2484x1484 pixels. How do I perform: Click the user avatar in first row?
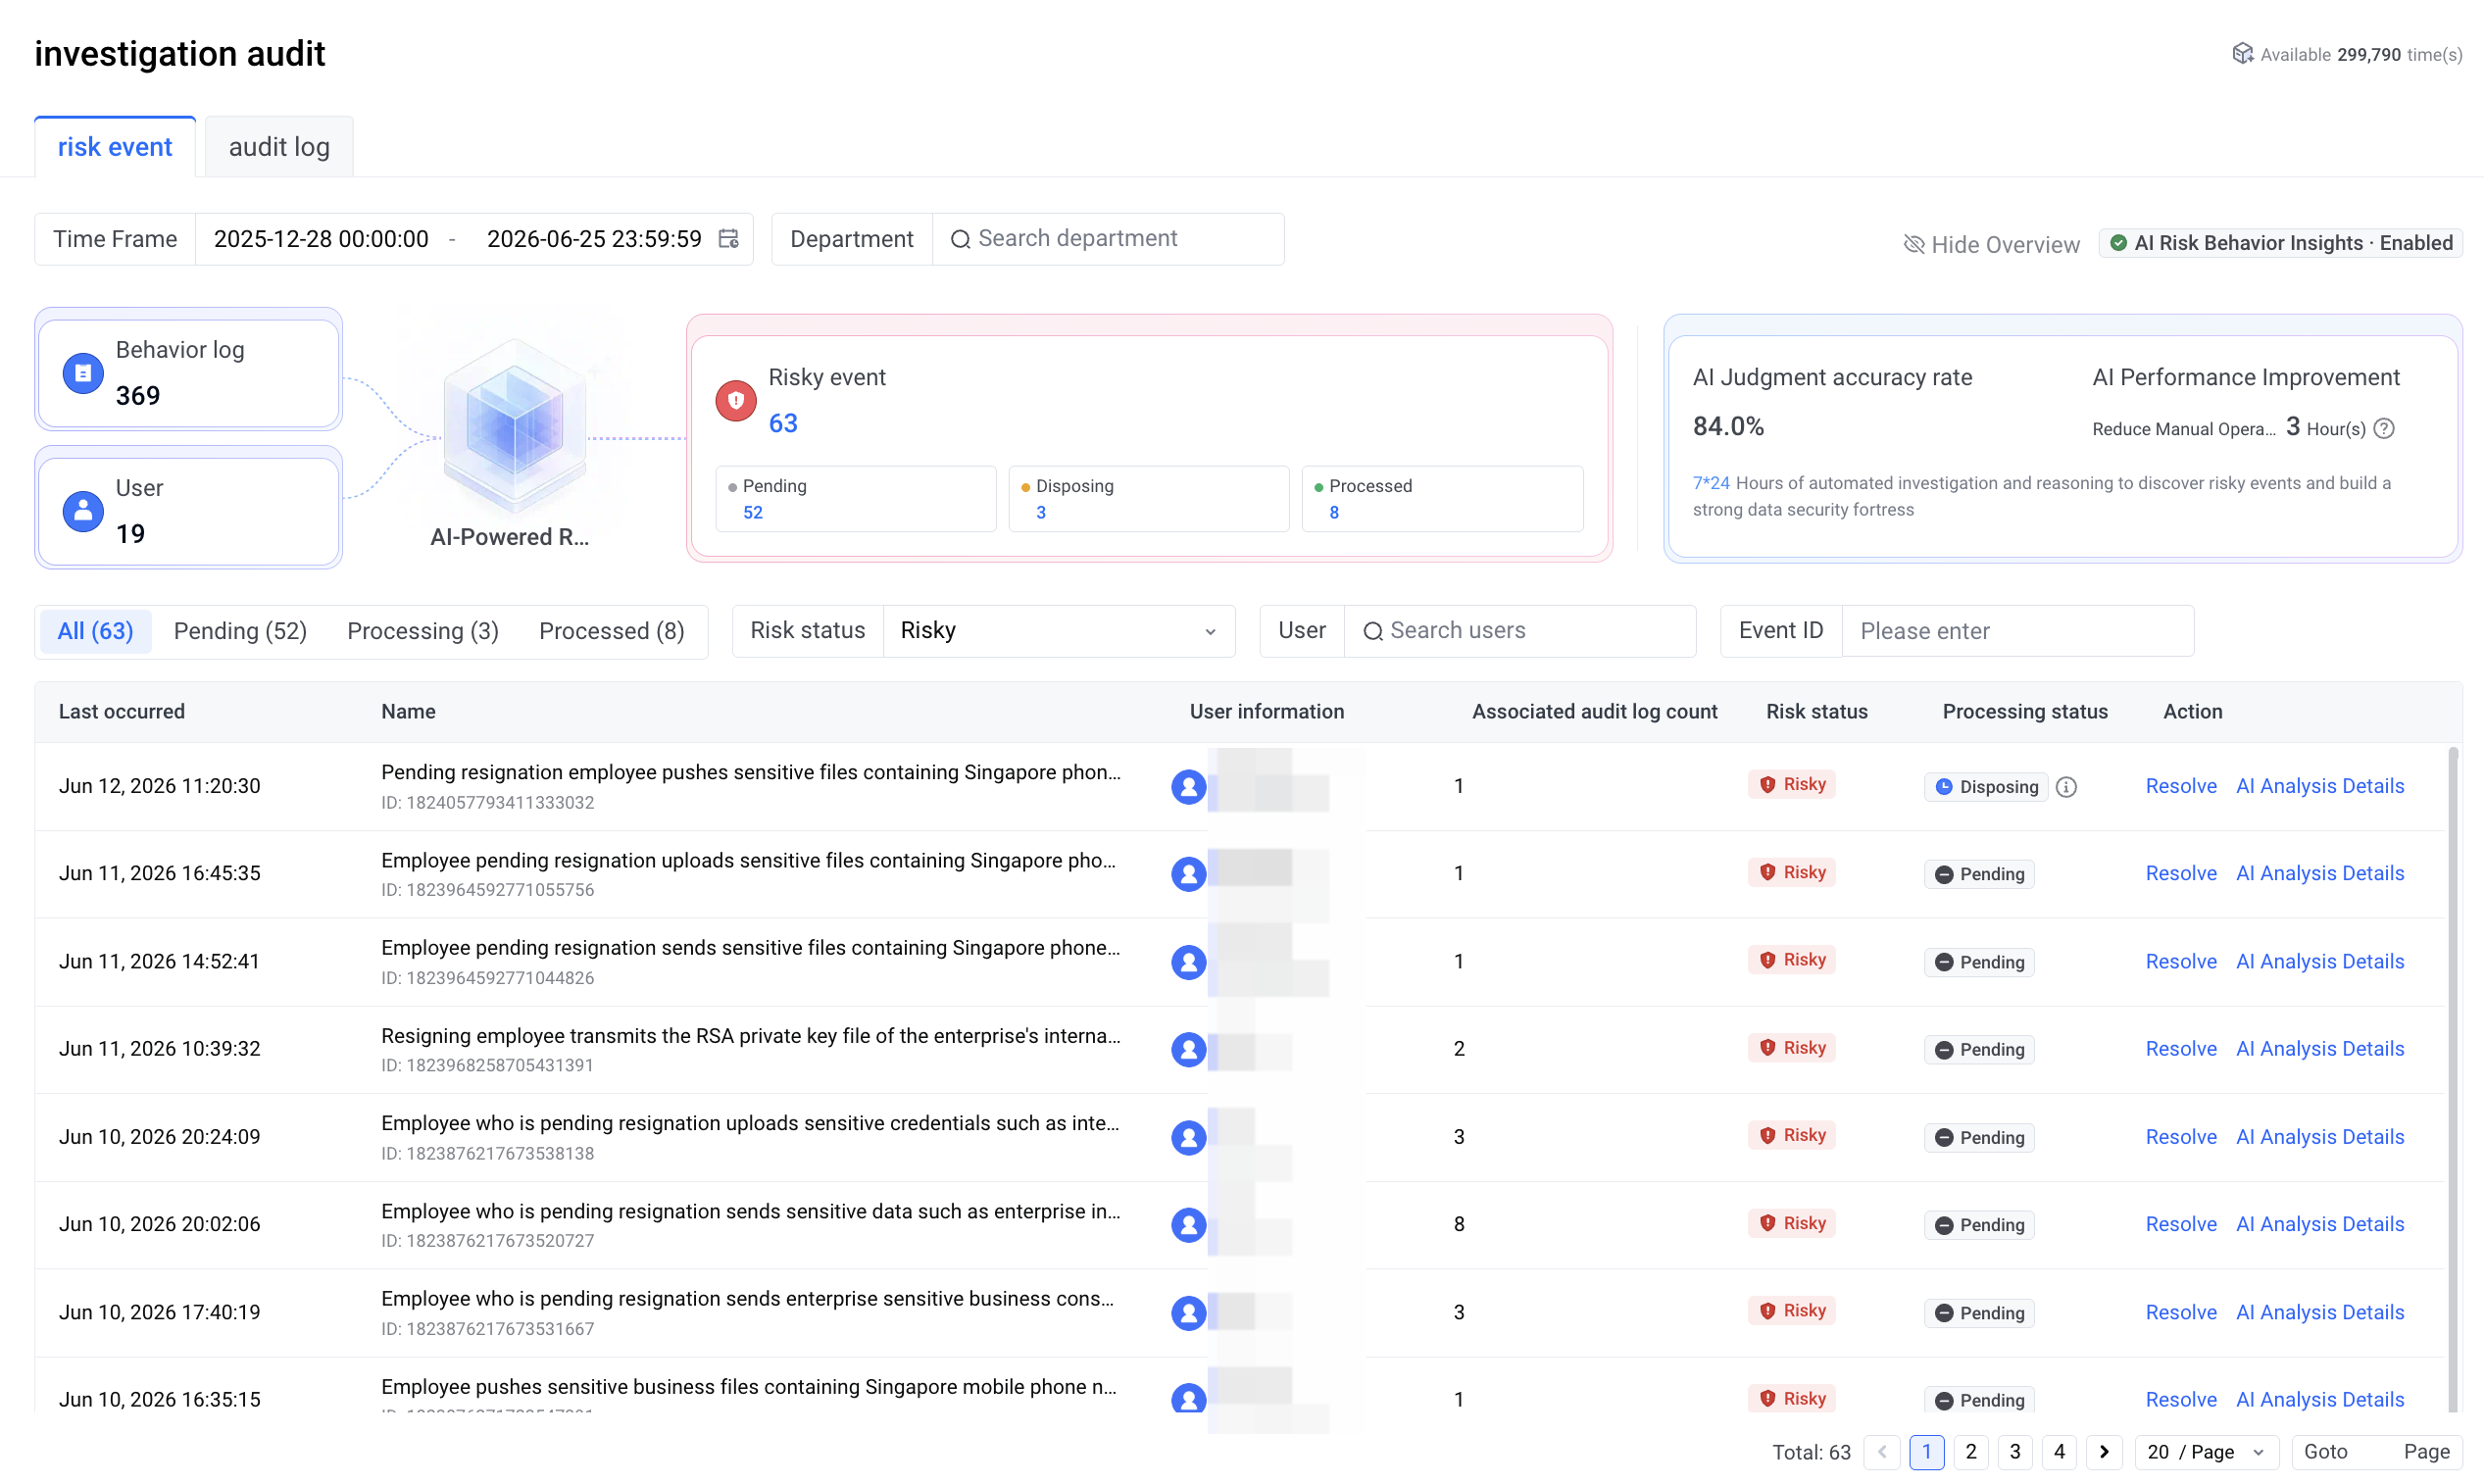pyautogui.click(x=1188, y=786)
